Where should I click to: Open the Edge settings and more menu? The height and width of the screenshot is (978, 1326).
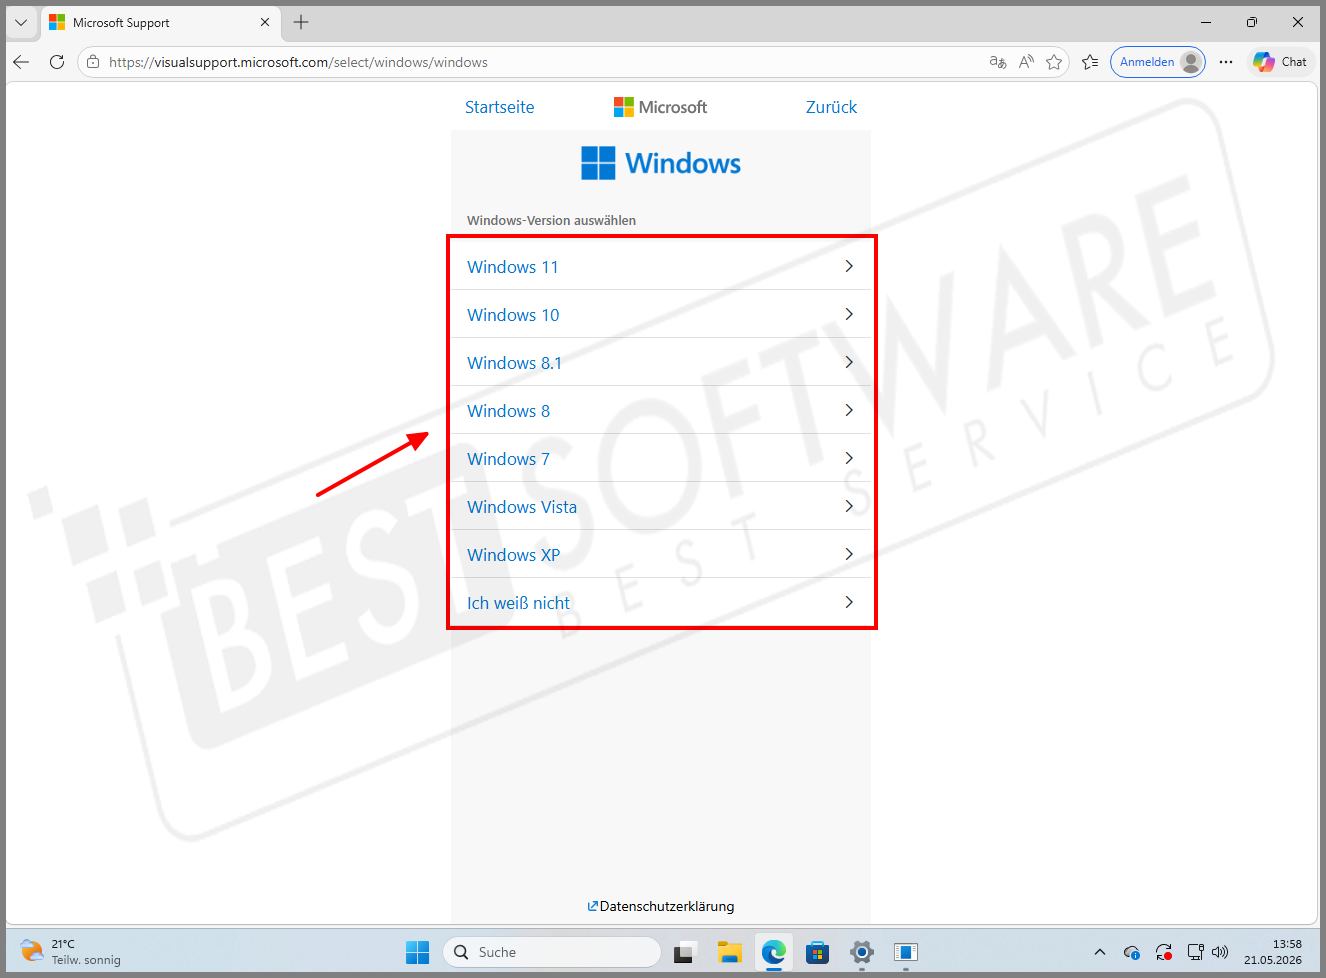1226,62
